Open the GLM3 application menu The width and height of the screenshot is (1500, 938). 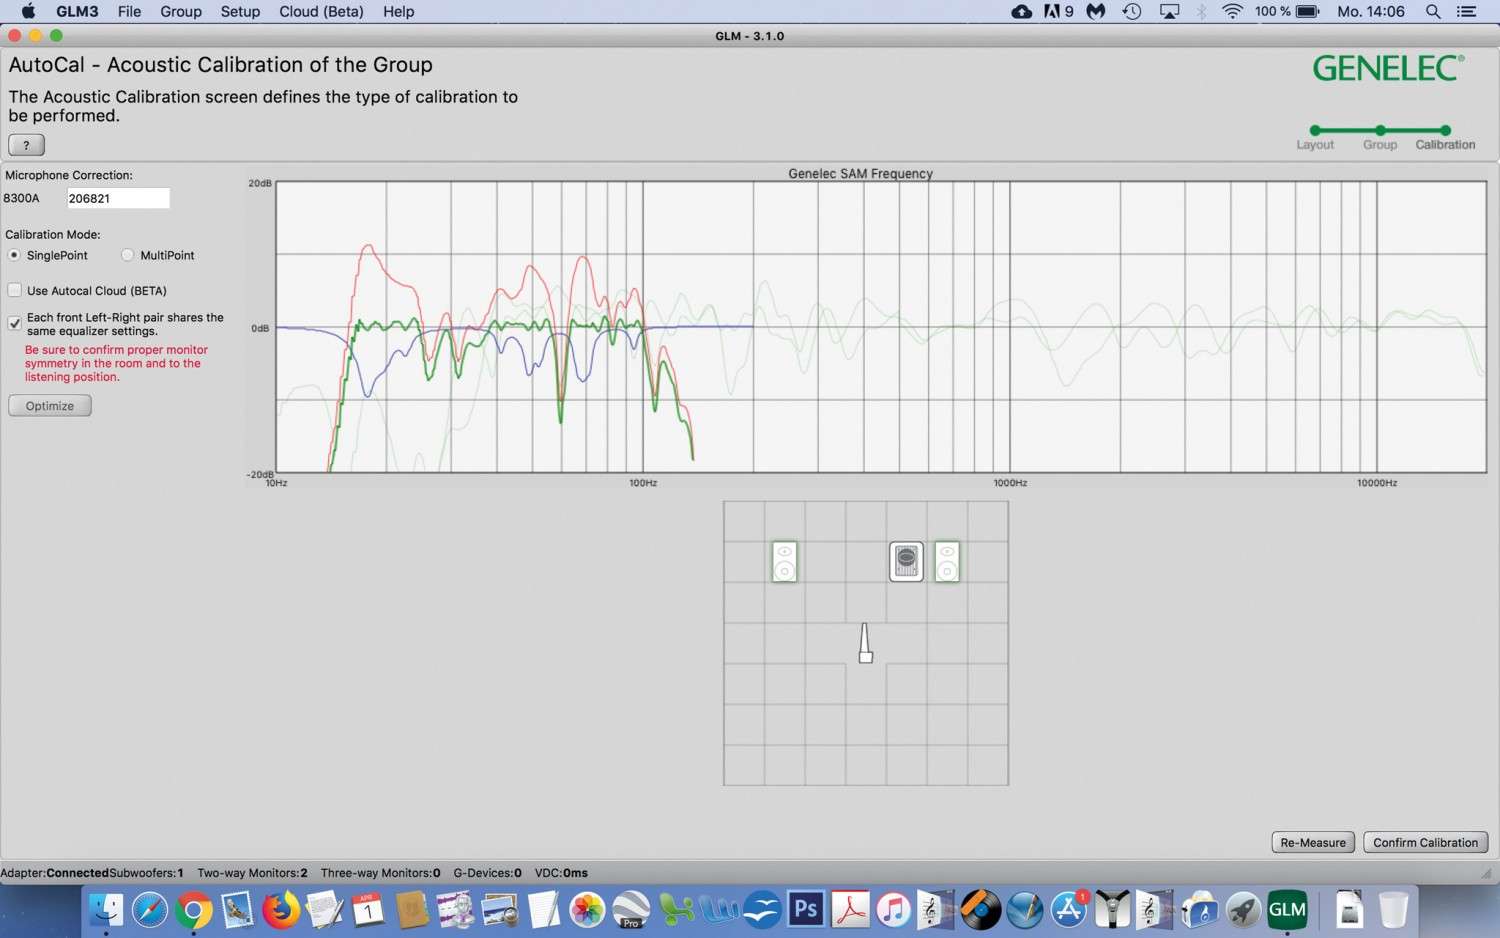point(77,11)
